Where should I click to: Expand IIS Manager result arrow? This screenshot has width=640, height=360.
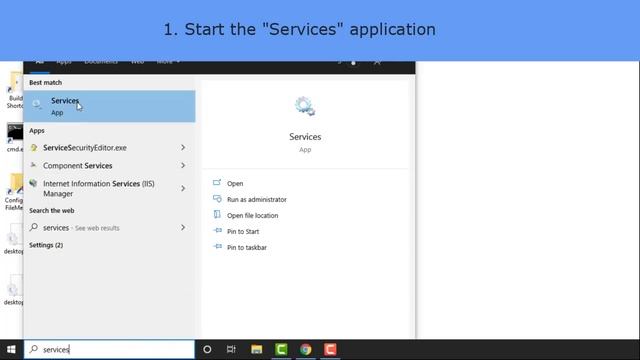click(x=183, y=188)
